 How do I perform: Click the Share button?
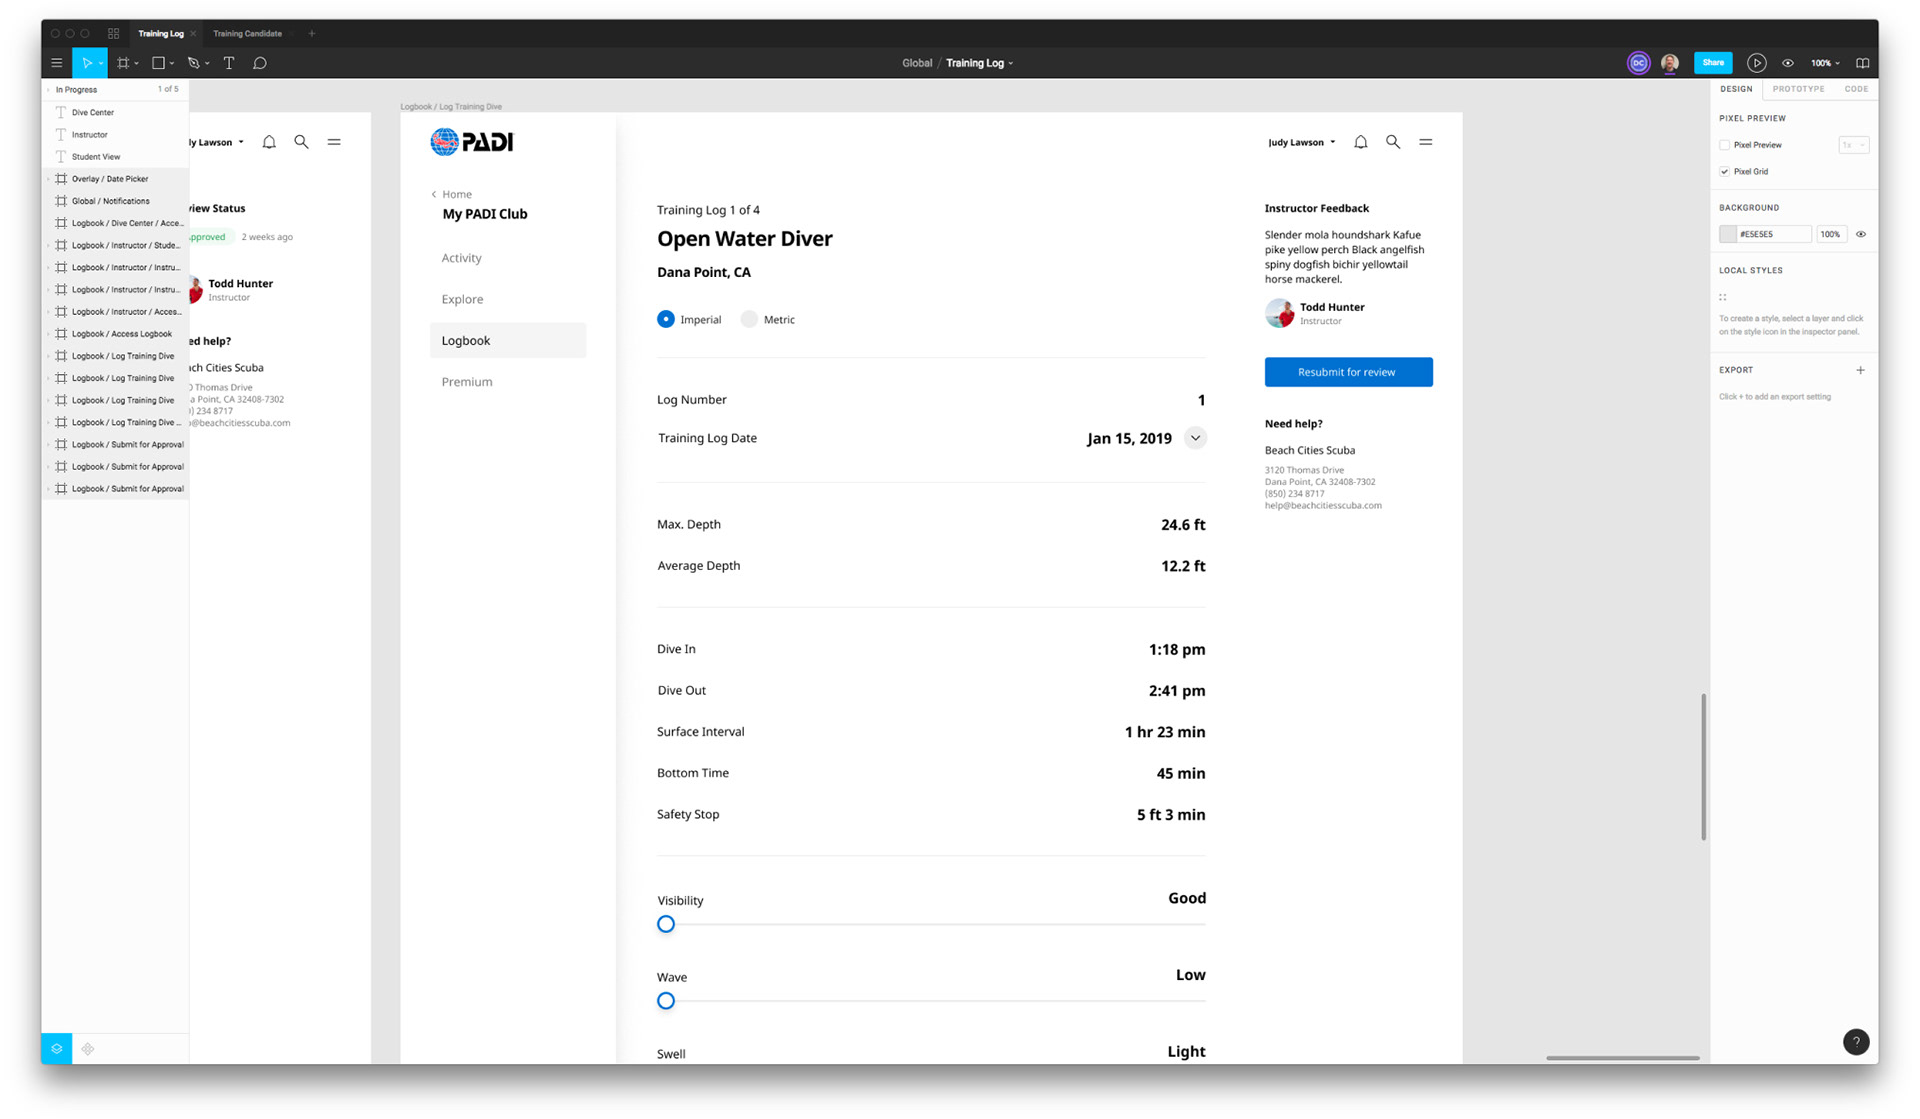1713,63
